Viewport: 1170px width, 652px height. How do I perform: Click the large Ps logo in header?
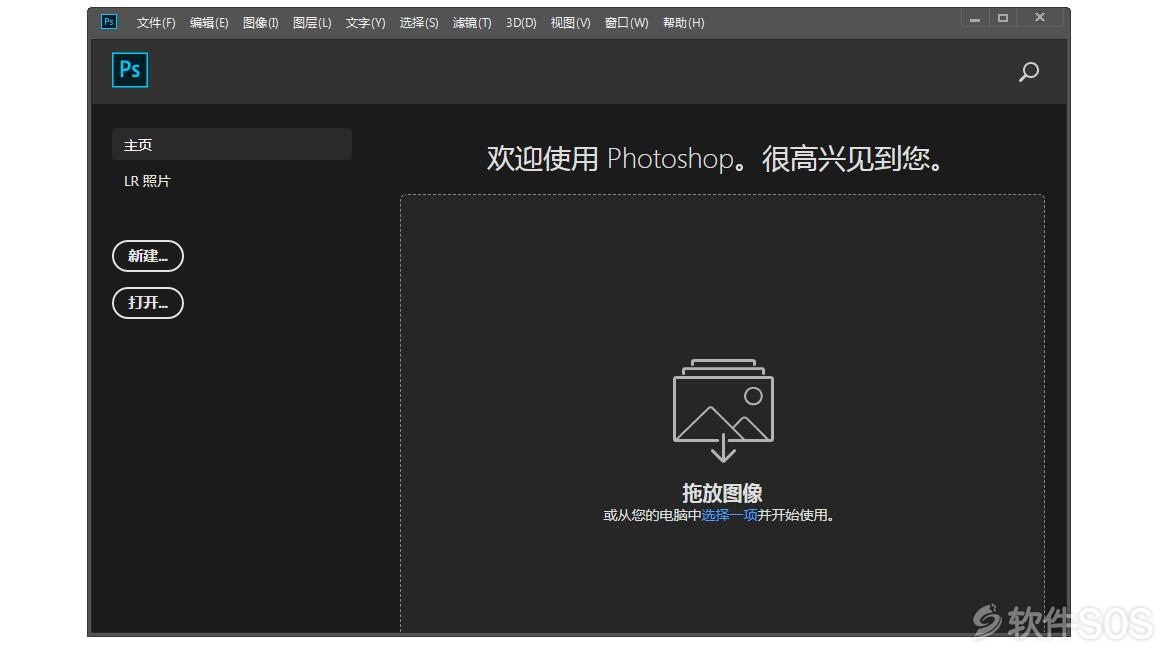point(130,70)
